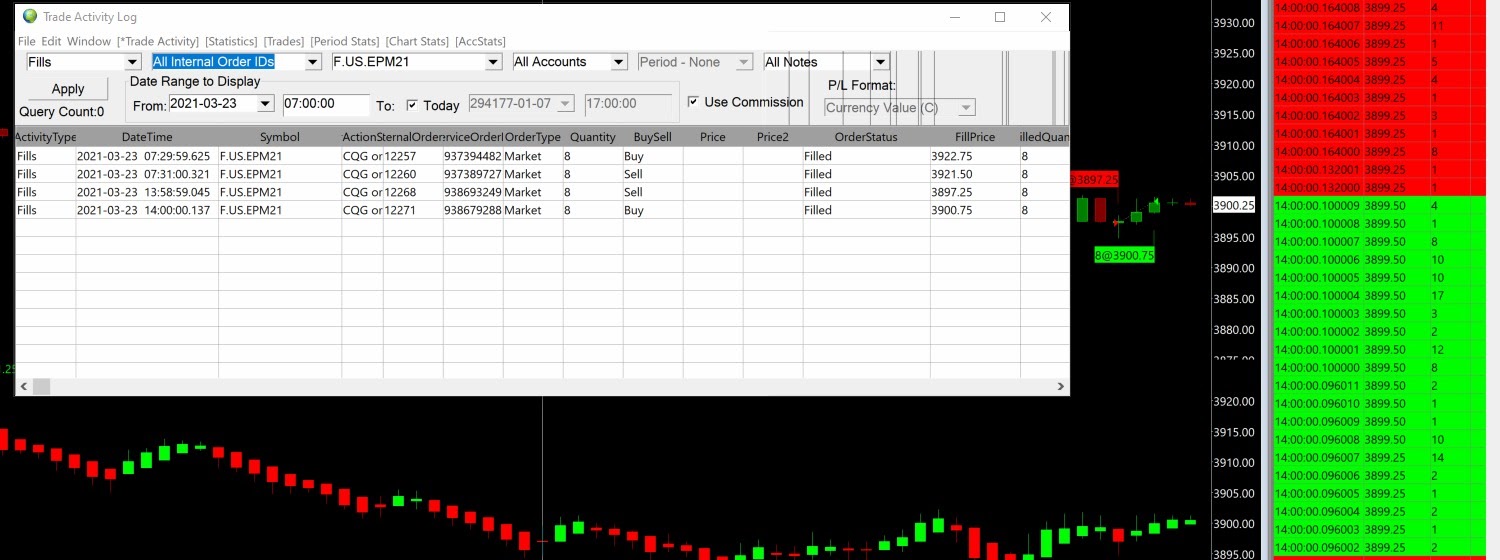1500x560 pixels.
Task: Expand the Period - None dropdown
Action: click(x=744, y=62)
